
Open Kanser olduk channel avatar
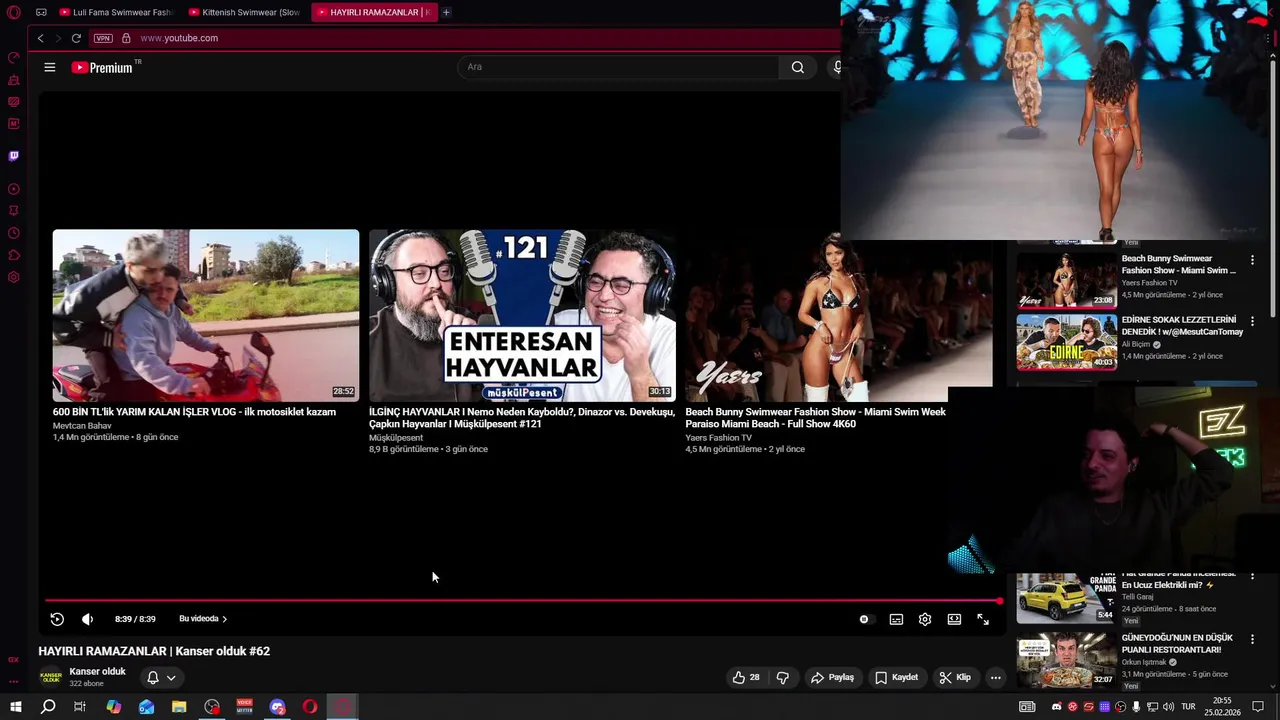tap(50, 677)
